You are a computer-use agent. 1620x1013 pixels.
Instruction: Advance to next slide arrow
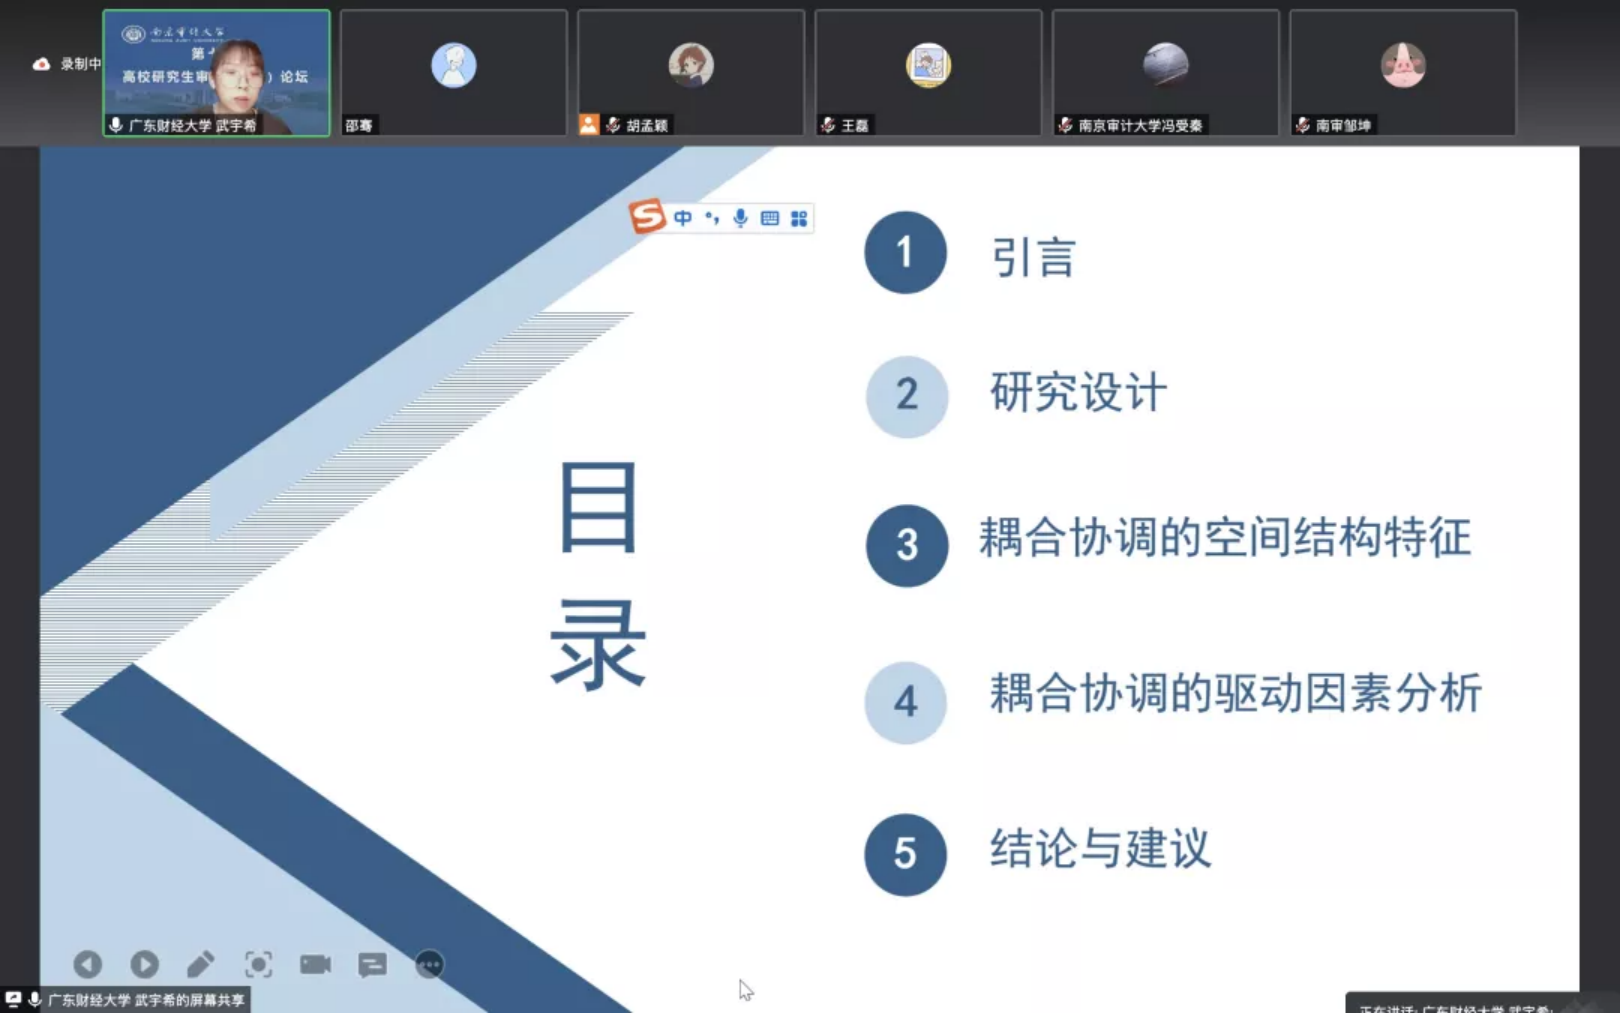[144, 964]
